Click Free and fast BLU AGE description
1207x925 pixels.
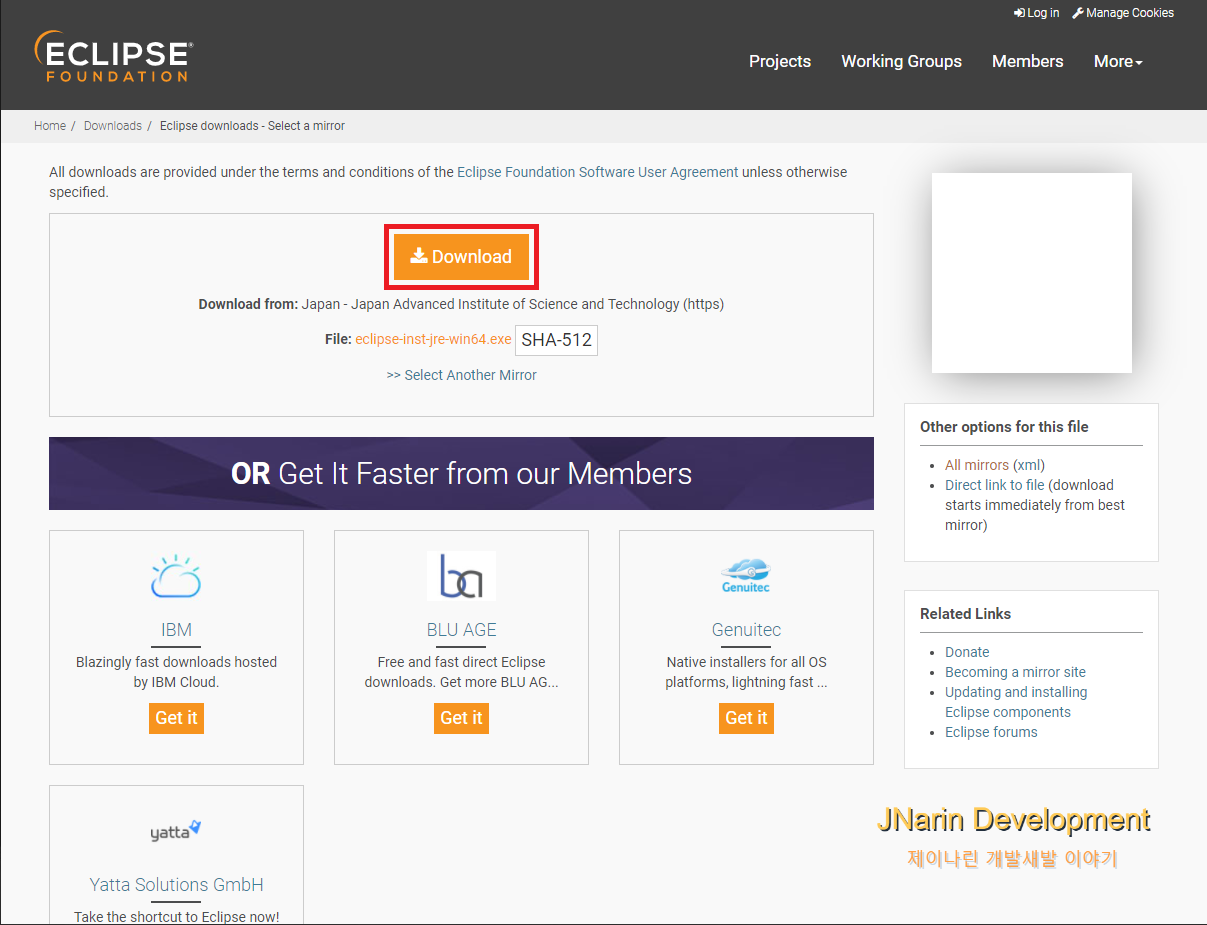[461, 672]
